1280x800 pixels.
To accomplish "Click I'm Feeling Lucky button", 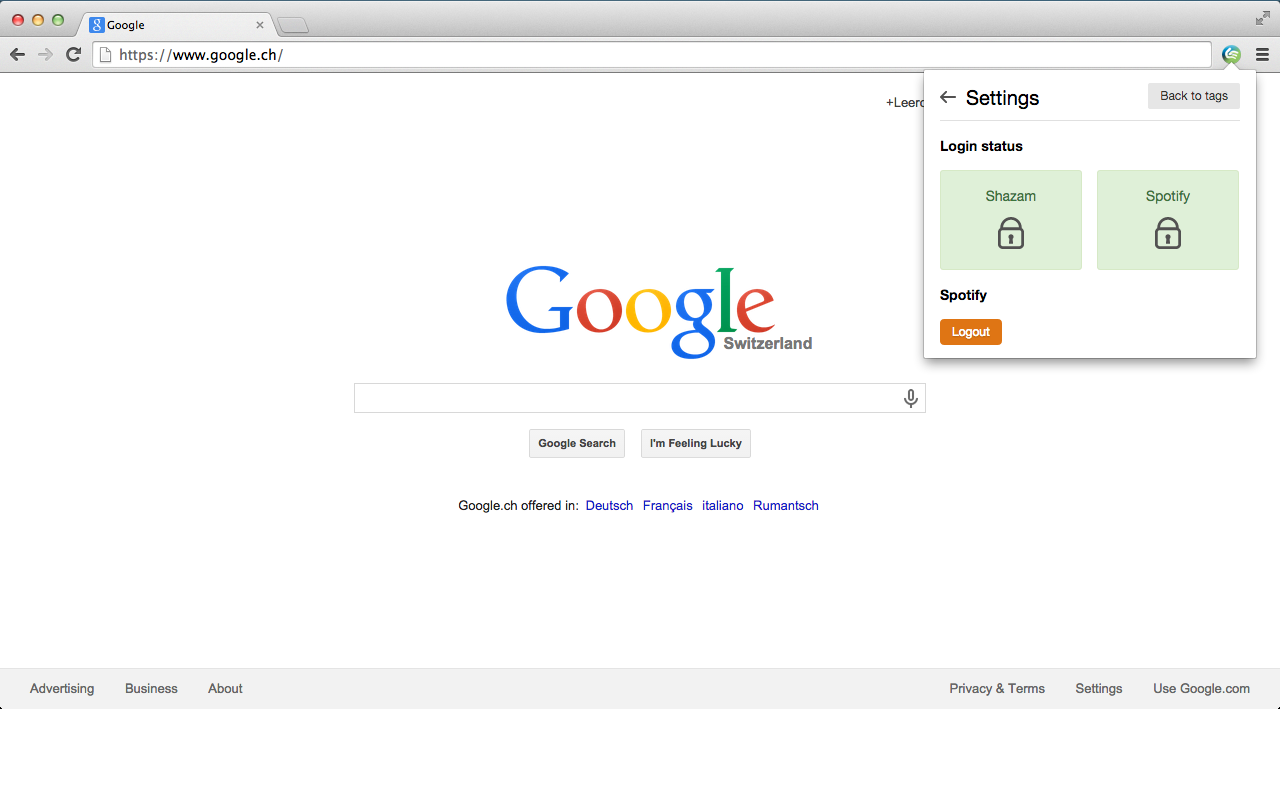I will [x=696, y=443].
